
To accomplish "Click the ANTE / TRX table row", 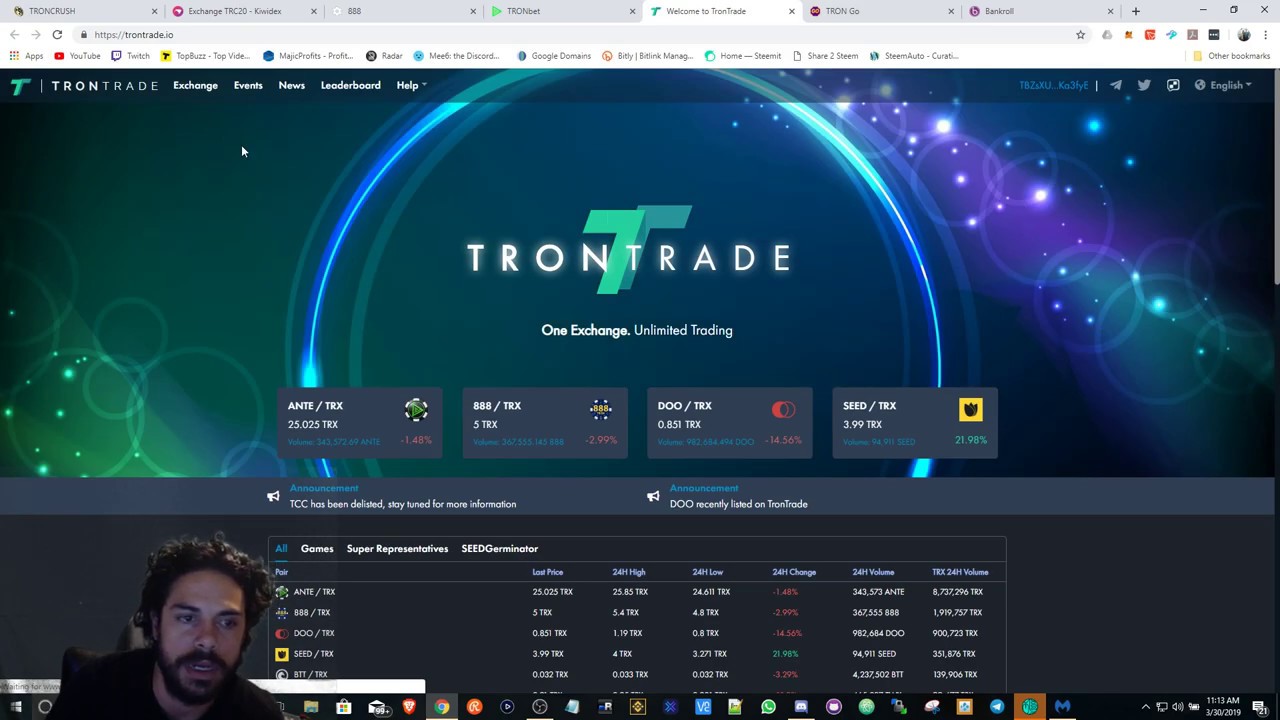I will click(637, 592).
